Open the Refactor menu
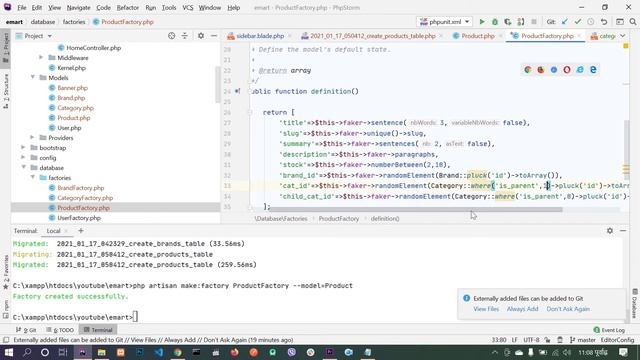 click(x=127, y=8)
